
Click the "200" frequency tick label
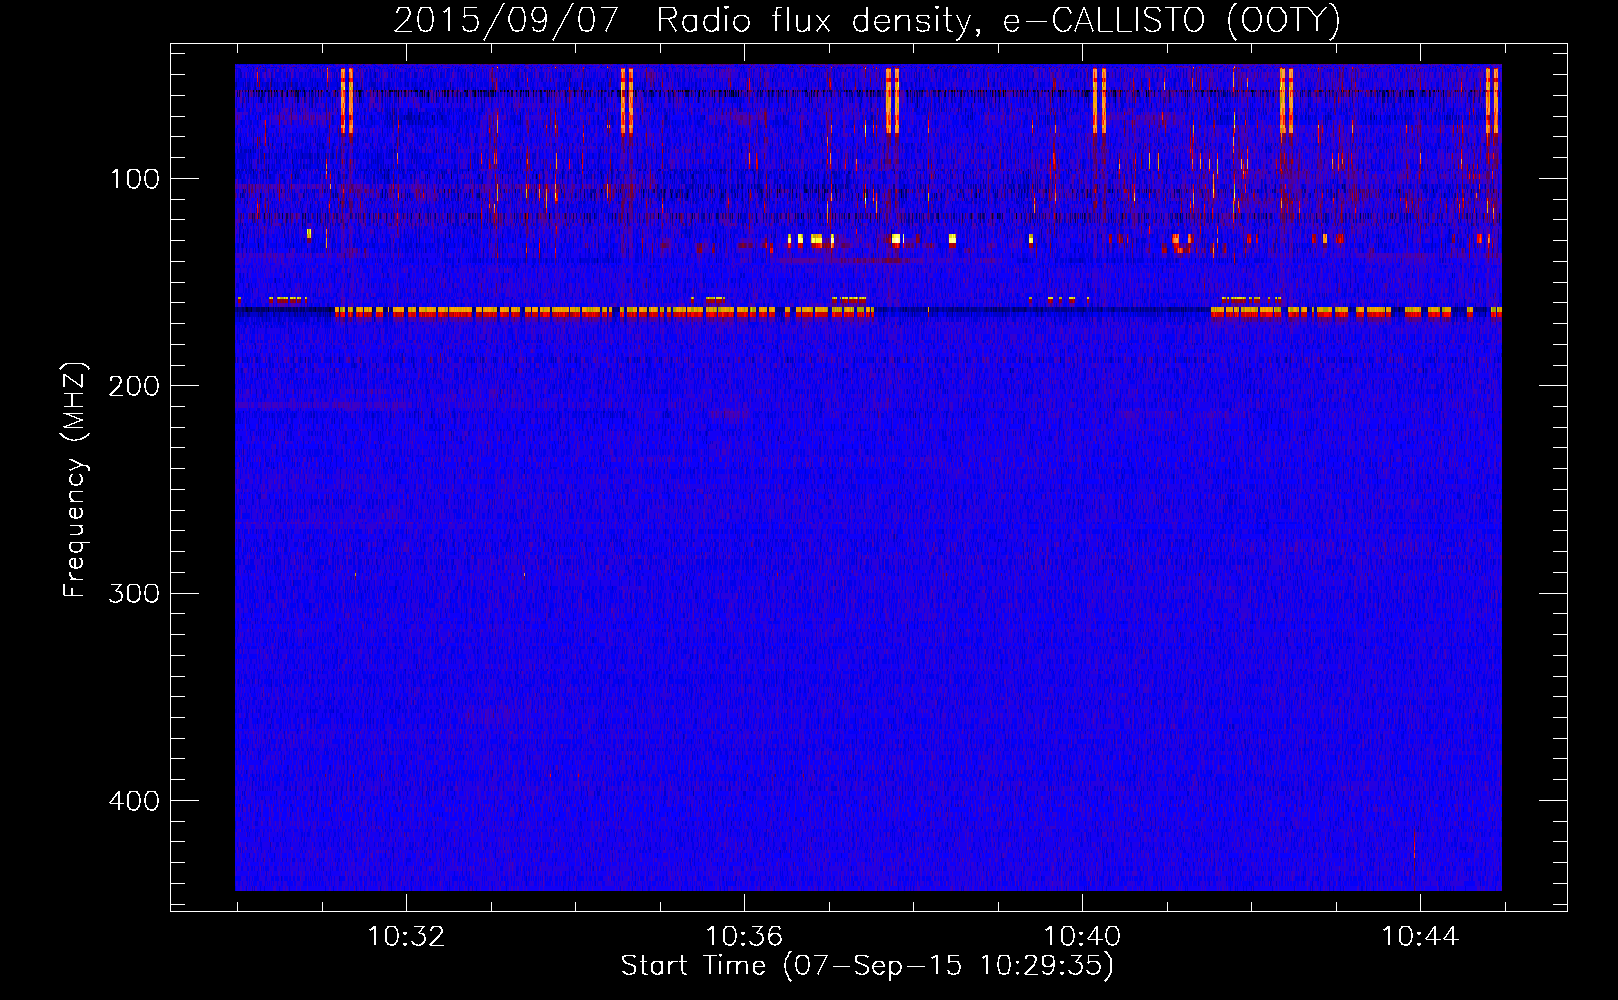coord(134,387)
